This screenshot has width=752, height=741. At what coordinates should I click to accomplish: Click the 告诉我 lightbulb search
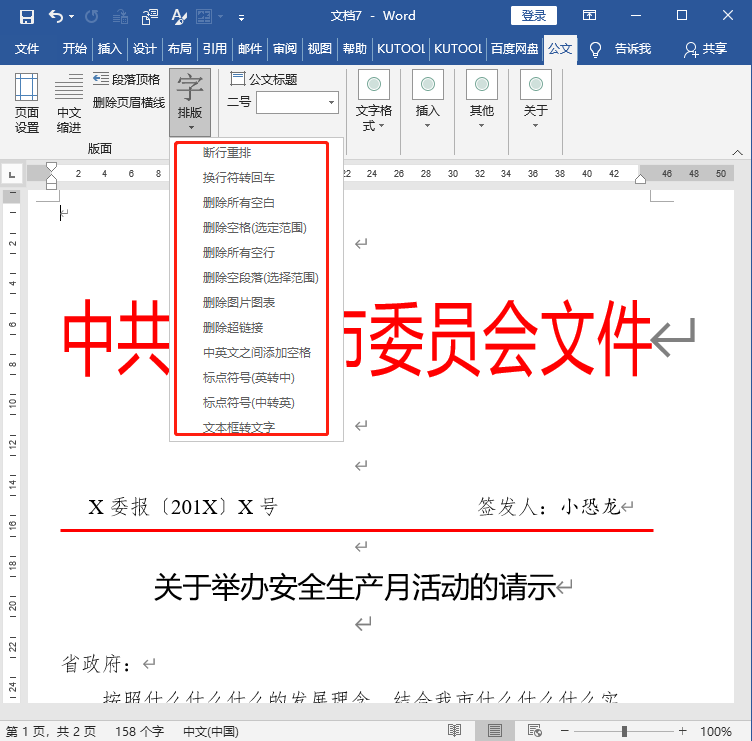(620, 48)
